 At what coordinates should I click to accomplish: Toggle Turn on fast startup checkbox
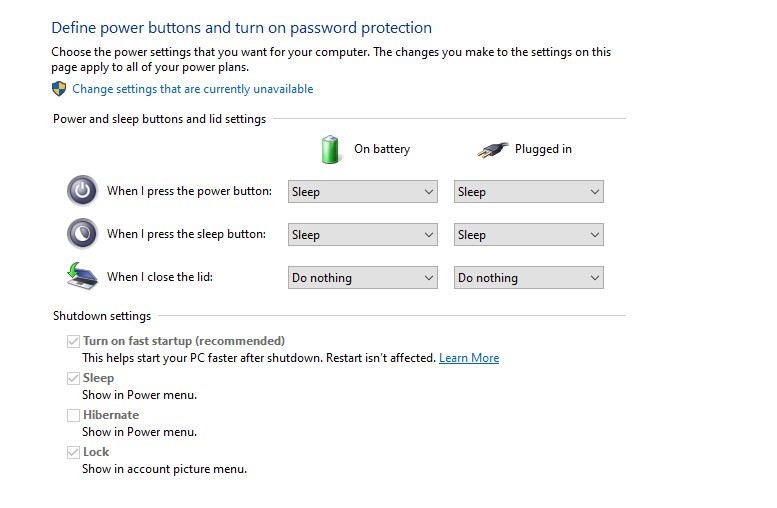point(73,341)
